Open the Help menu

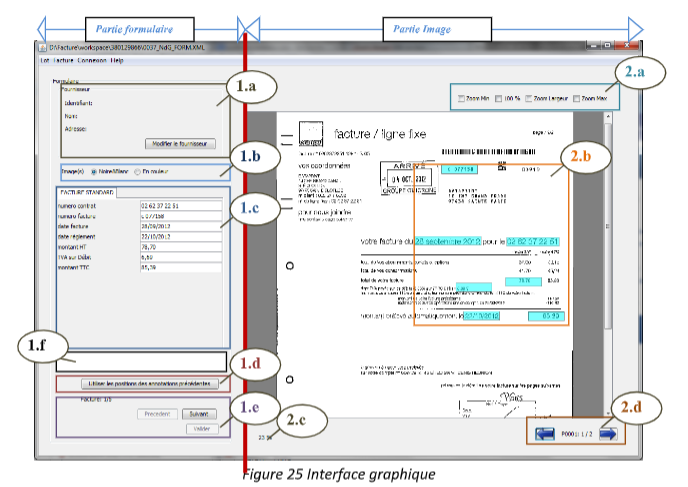click(x=117, y=61)
